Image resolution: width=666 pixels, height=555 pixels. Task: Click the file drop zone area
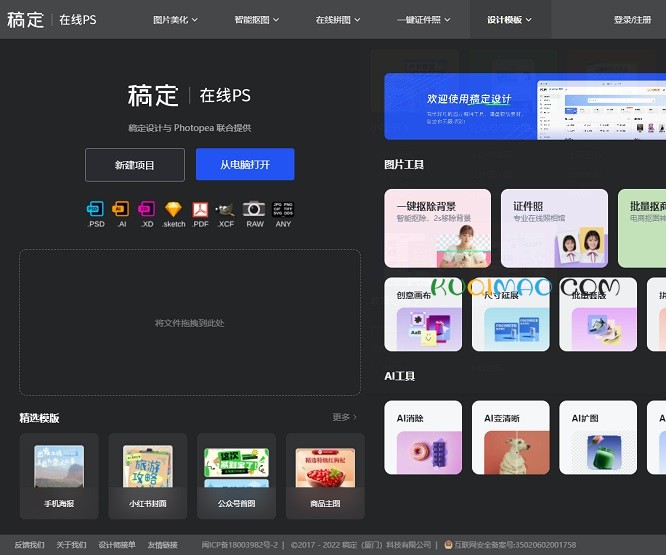[190, 323]
